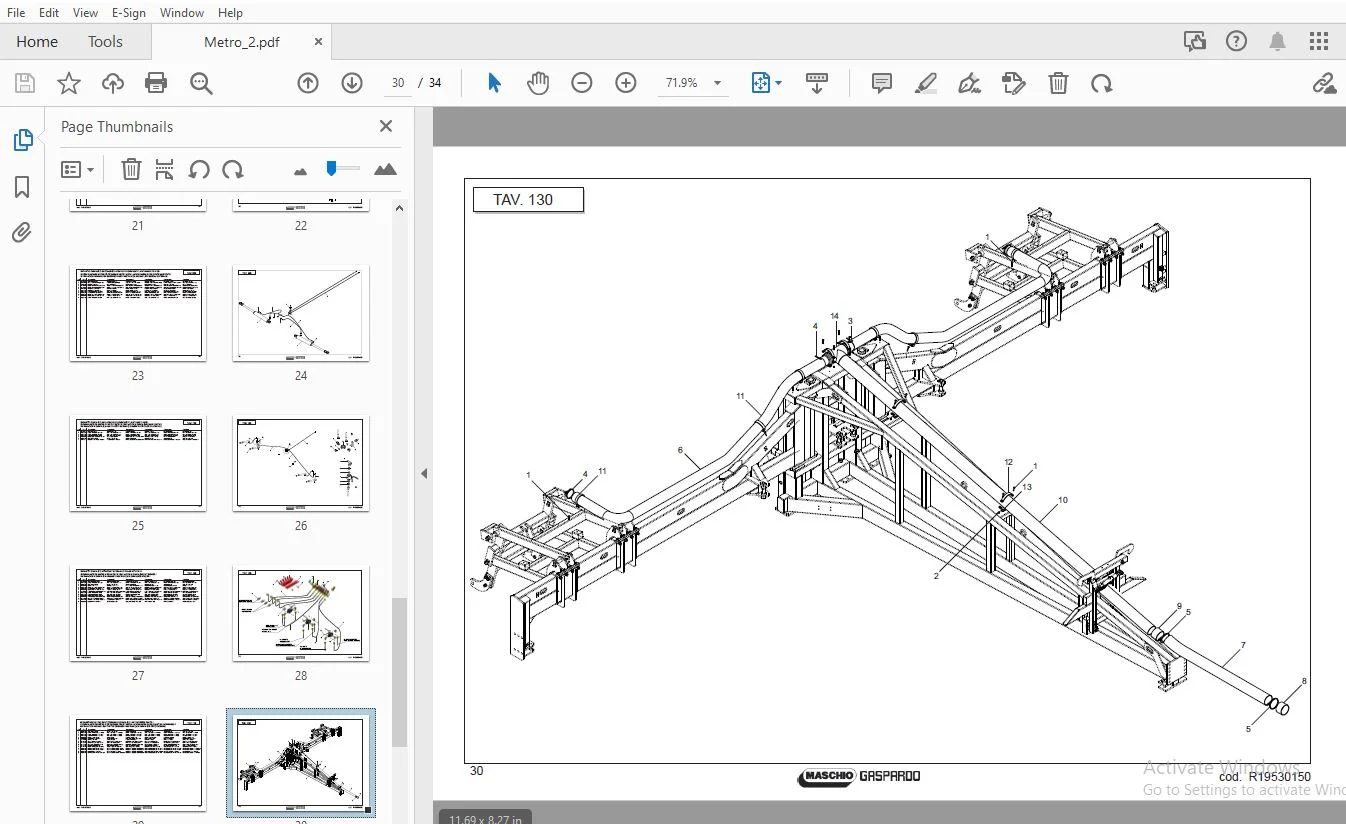Open the find text magnifier tool
Image resolution: width=1346 pixels, height=824 pixels.
(201, 83)
